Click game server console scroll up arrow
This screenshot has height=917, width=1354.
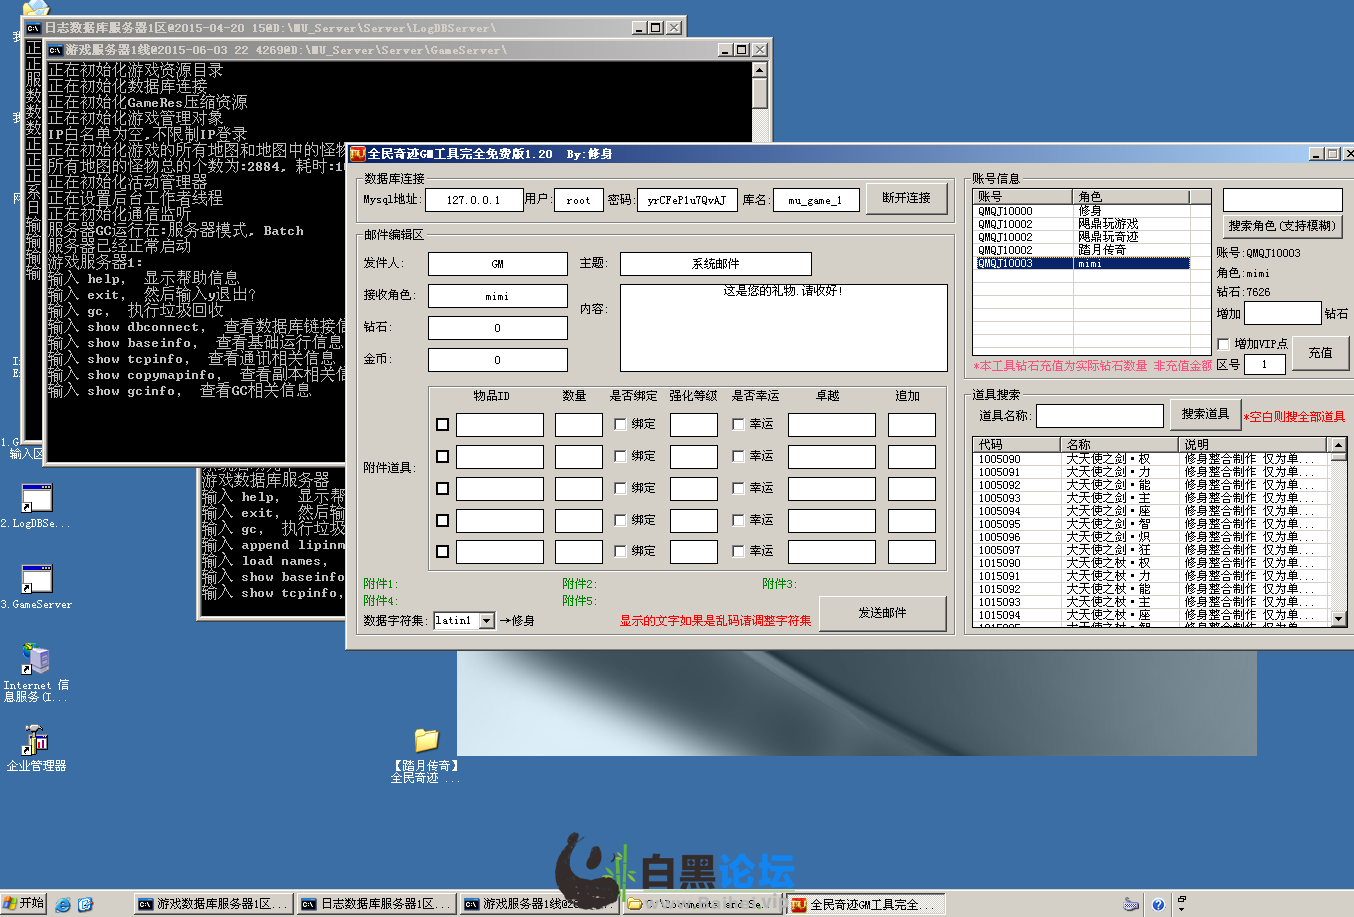pos(759,70)
